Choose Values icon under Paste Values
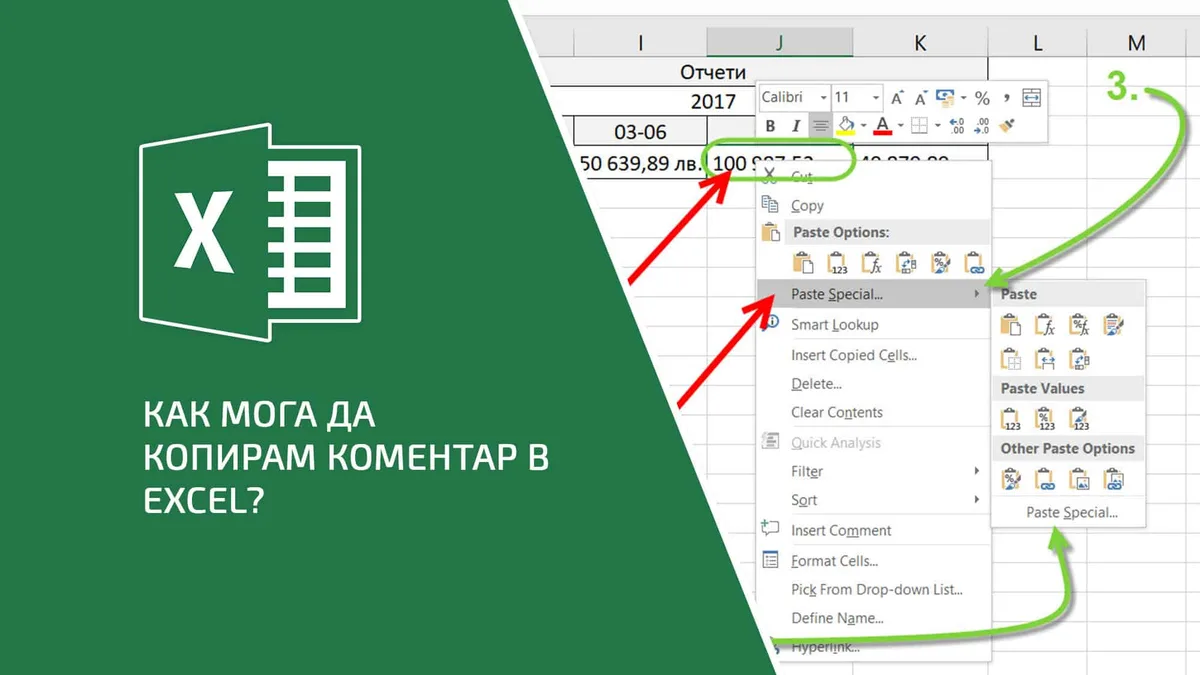The image size is (1200, 675). tap(1011, 419)
